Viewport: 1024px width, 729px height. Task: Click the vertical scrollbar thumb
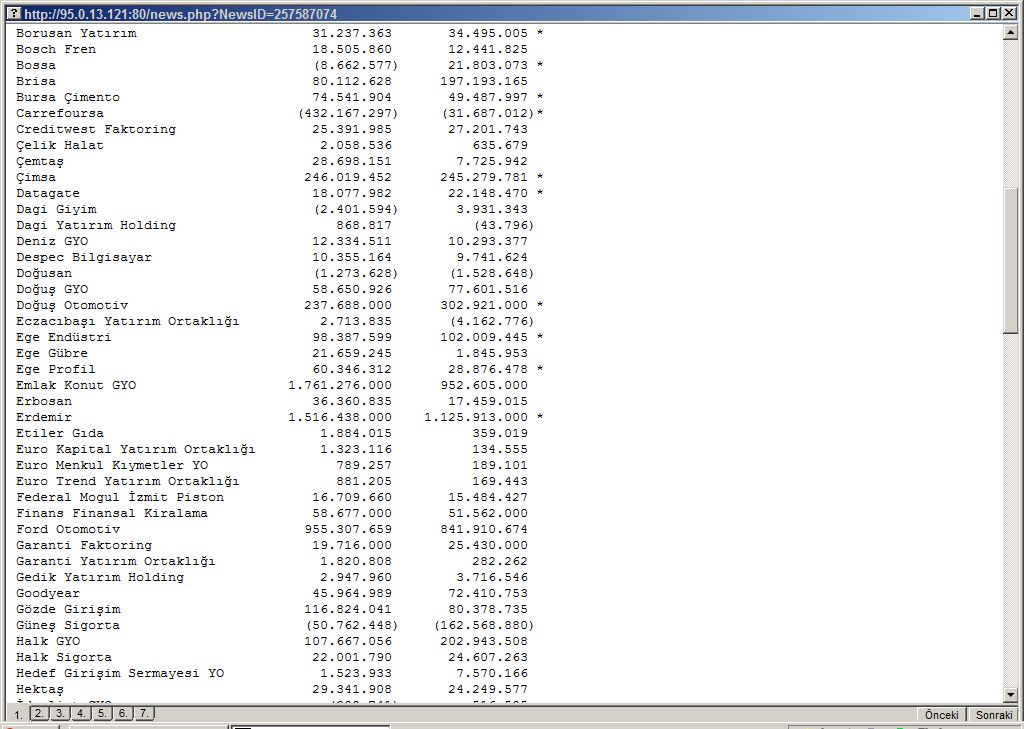coord(1011,261)
